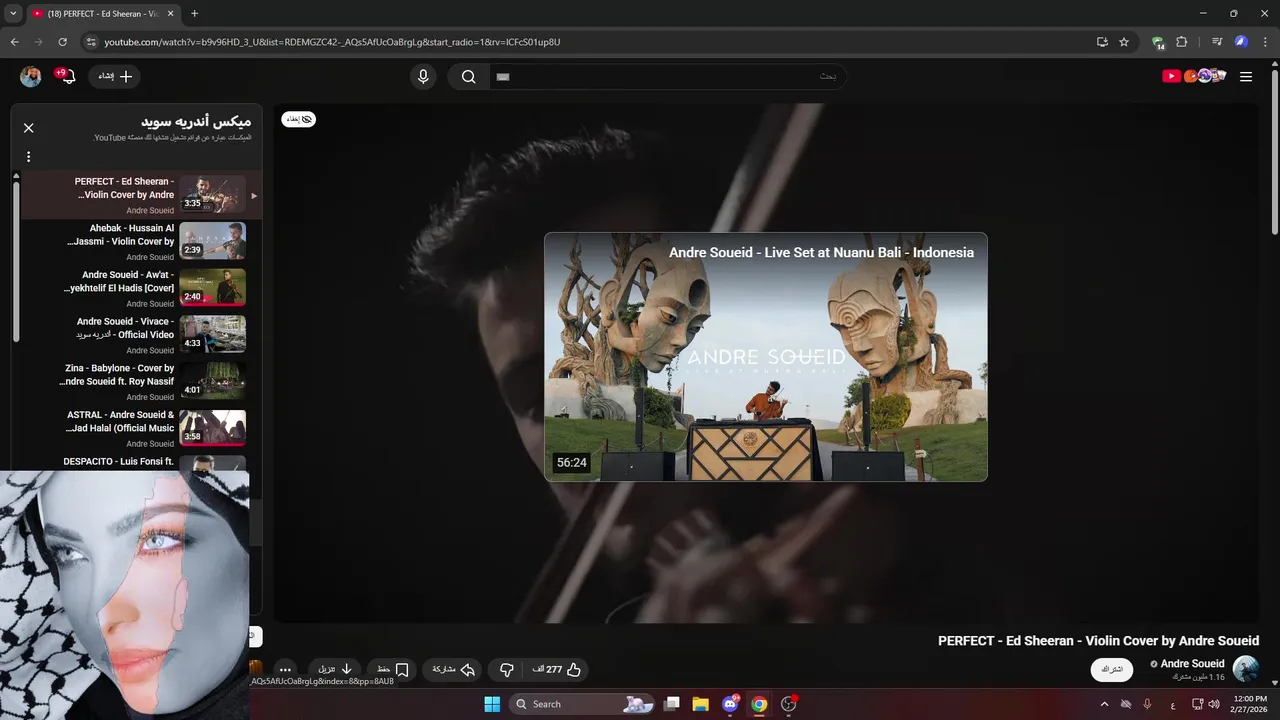Open the YouTube account avatar menu
Viewport: 1280px width, 720px height.
coord(31,77)
